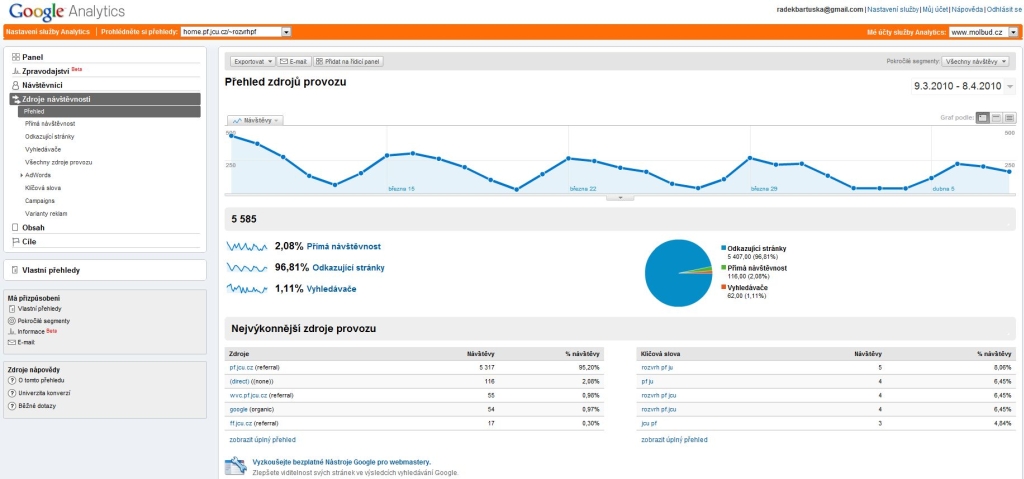This screenshot has height=479, width=1024.
Task: Switch graph to weekly view
Action: click(996, 117)
